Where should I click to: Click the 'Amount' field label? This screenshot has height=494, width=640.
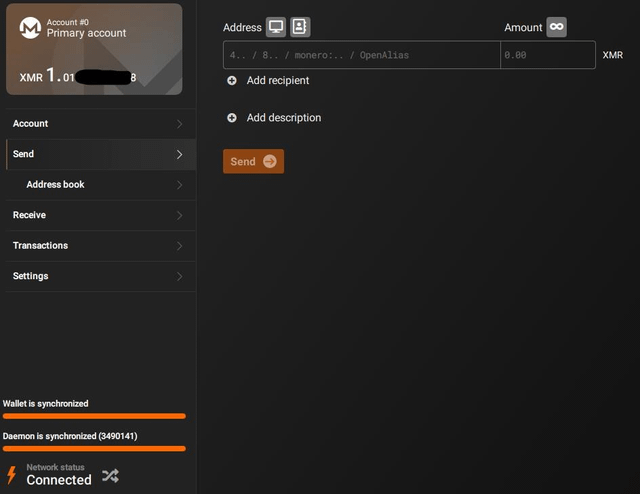coord(523,27)
